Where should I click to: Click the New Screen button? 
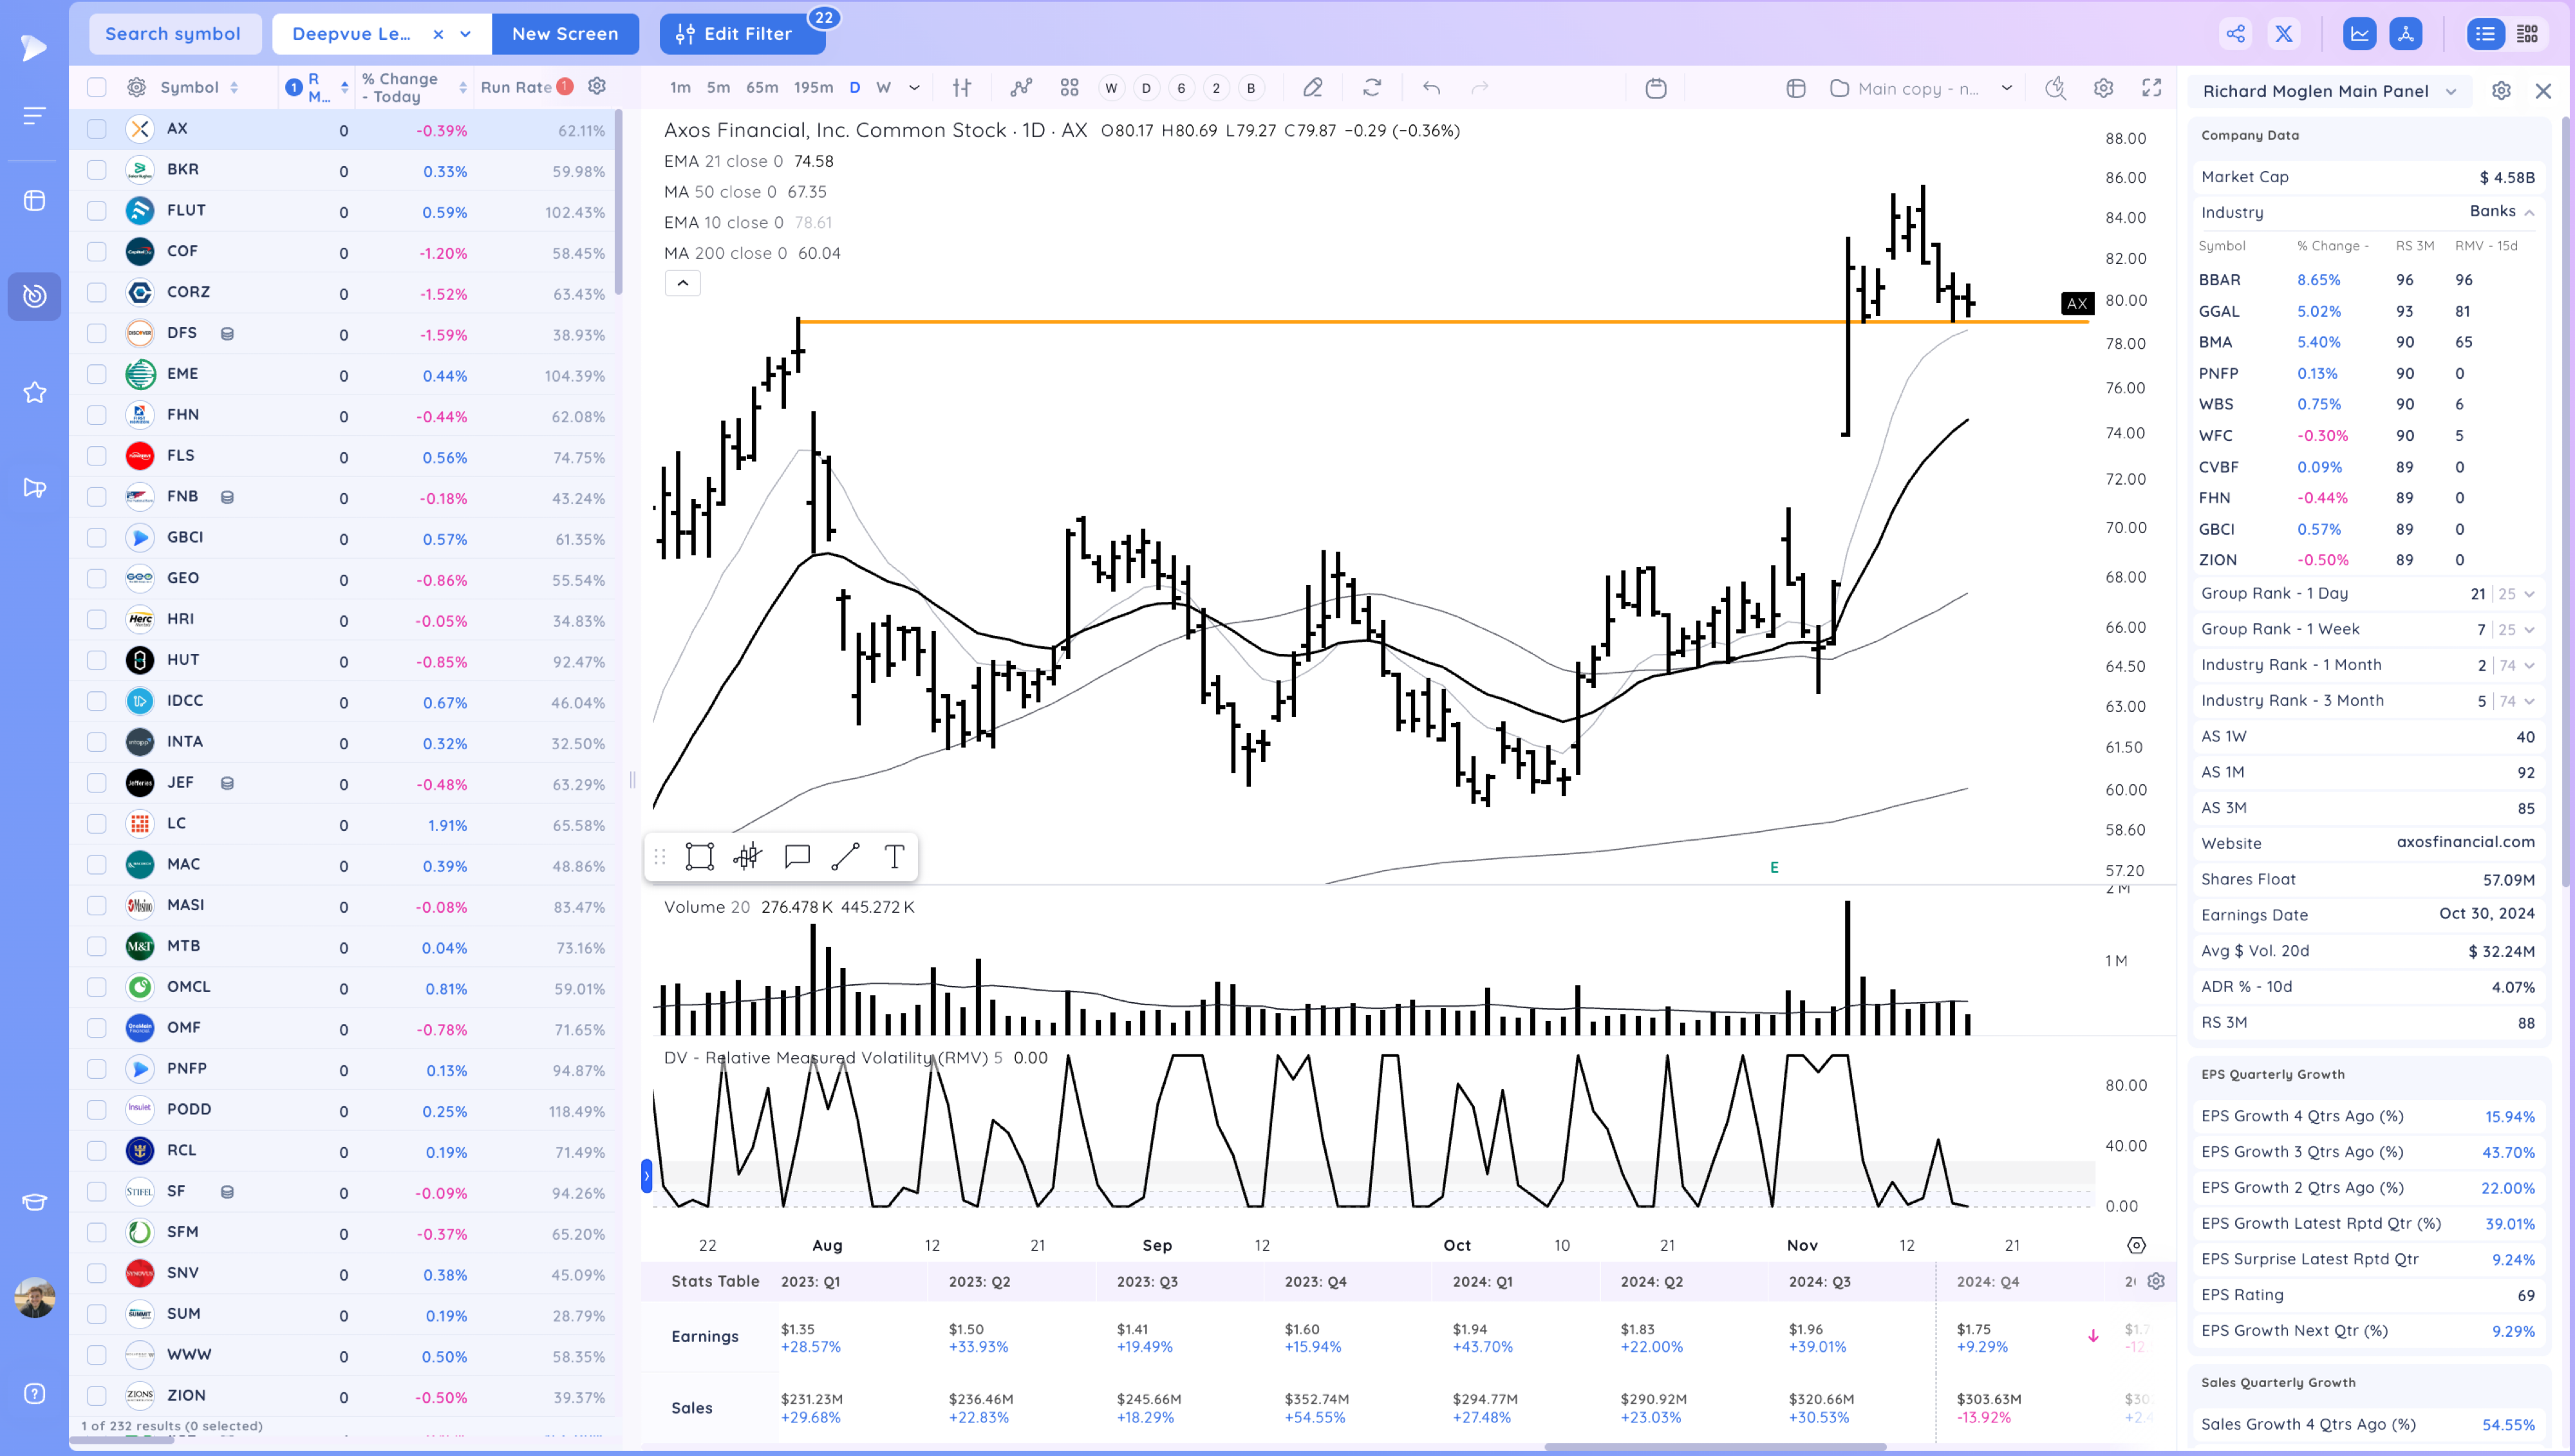pyautogui.click(x=565, y=33)
